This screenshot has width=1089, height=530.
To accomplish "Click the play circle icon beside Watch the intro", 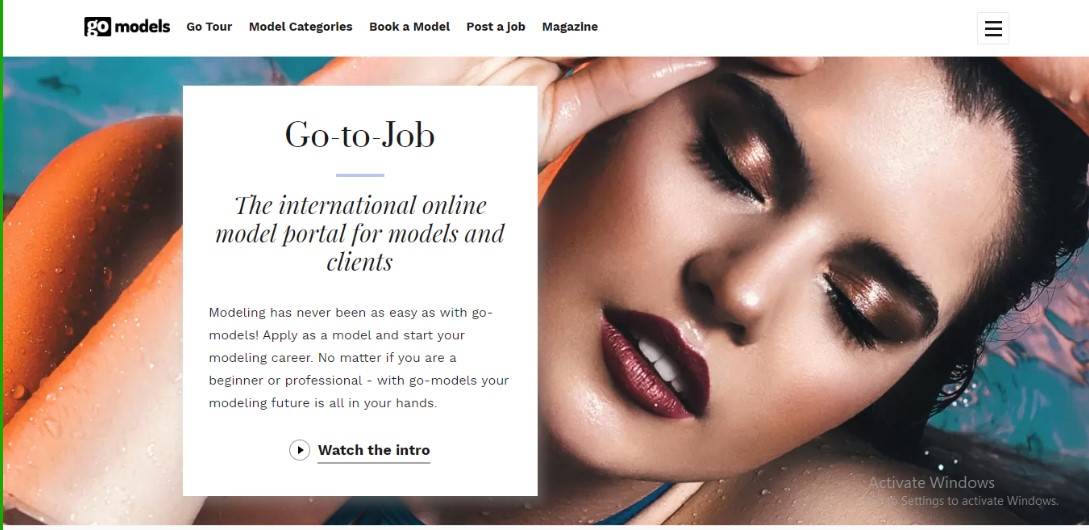I will [299, 450].
